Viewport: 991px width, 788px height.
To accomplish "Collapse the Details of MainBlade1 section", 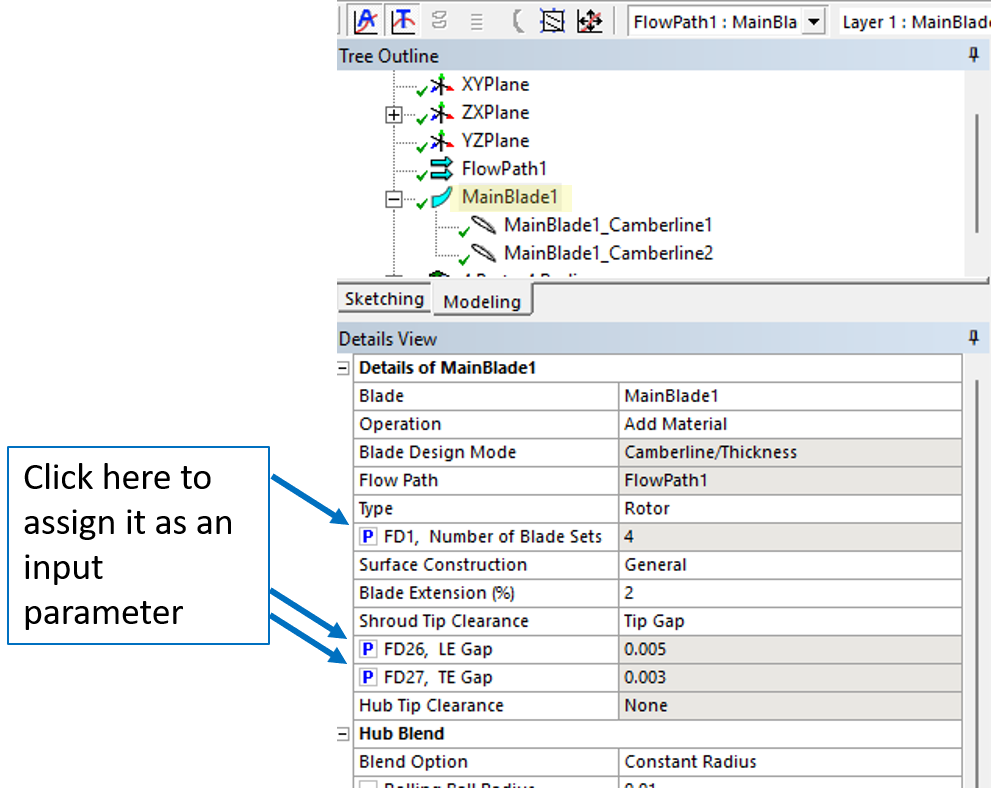I will click(x=343, y=368).
